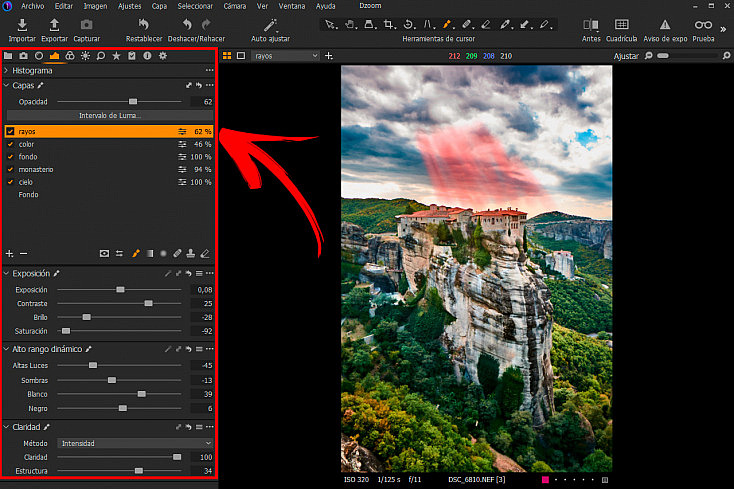The width and height of the screenshot is (734, 489).
Task: Open the Capas panel three-dots menu
Action: (x=209, y=85)
